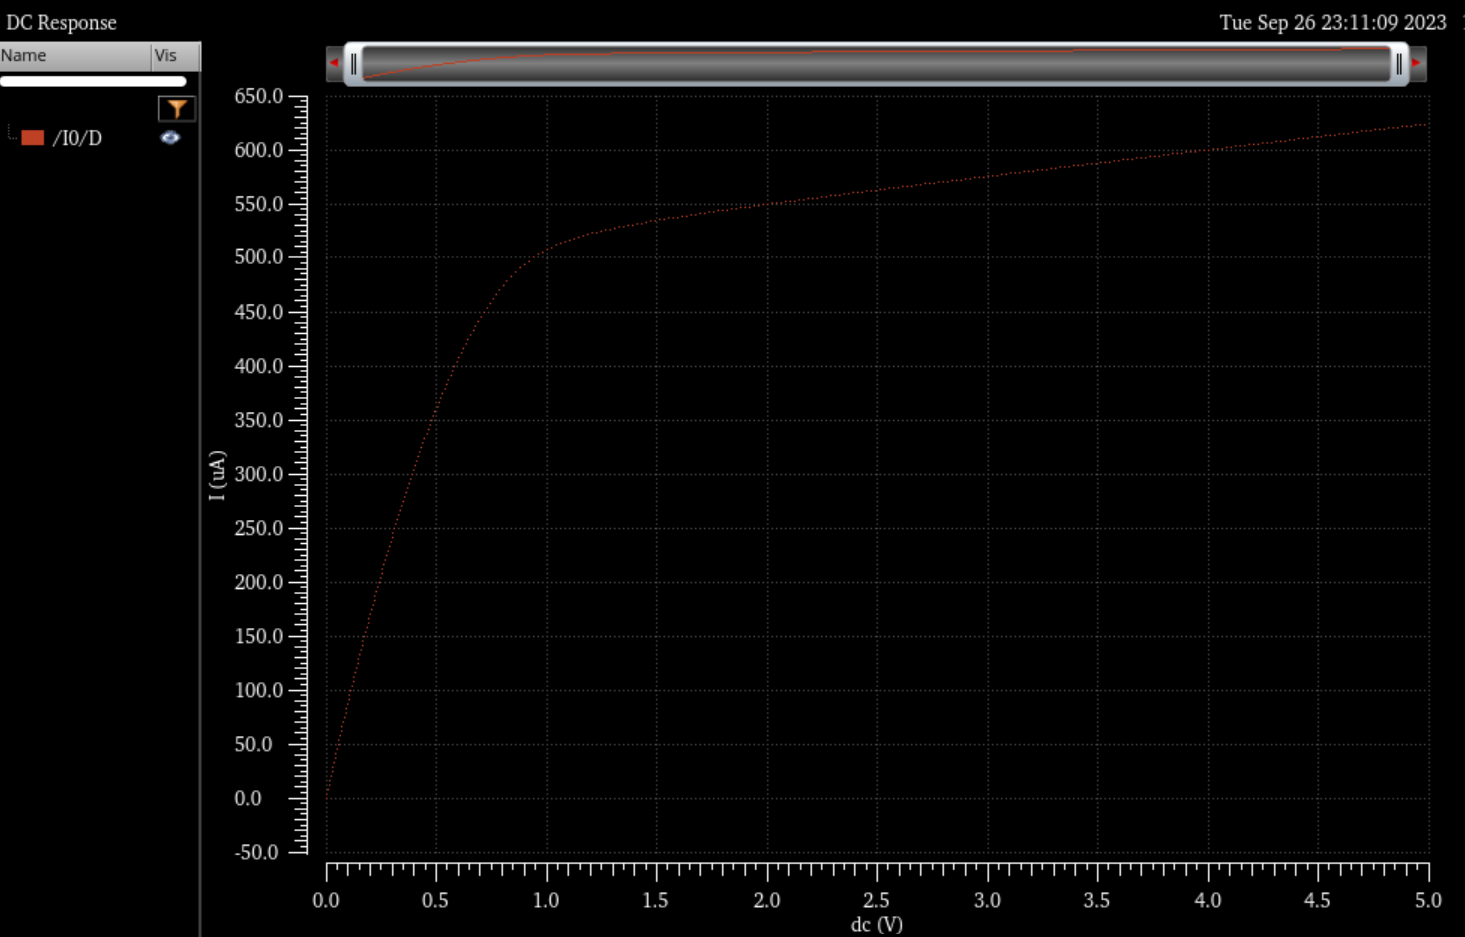Screen dimensions: 1465x937
Task: Click the 650.0 y-axis tick label
Action: [259, 96]
